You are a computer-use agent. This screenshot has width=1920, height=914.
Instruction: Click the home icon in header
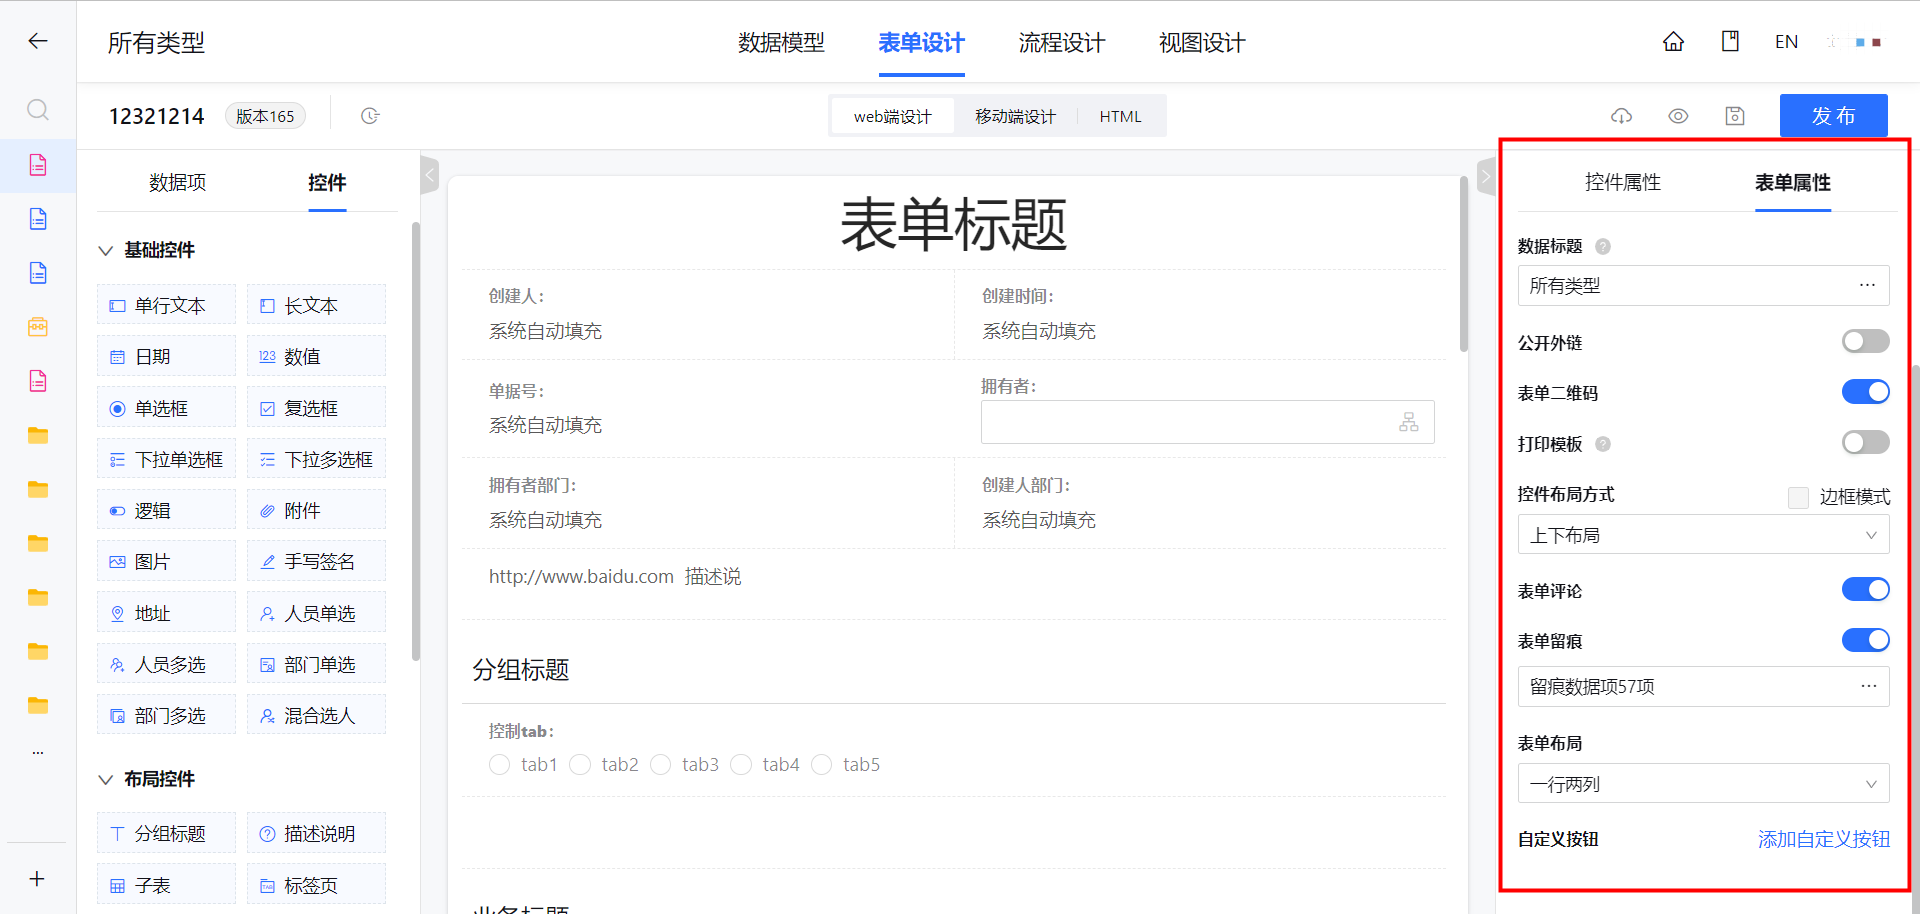click(x=1673, y=41)
